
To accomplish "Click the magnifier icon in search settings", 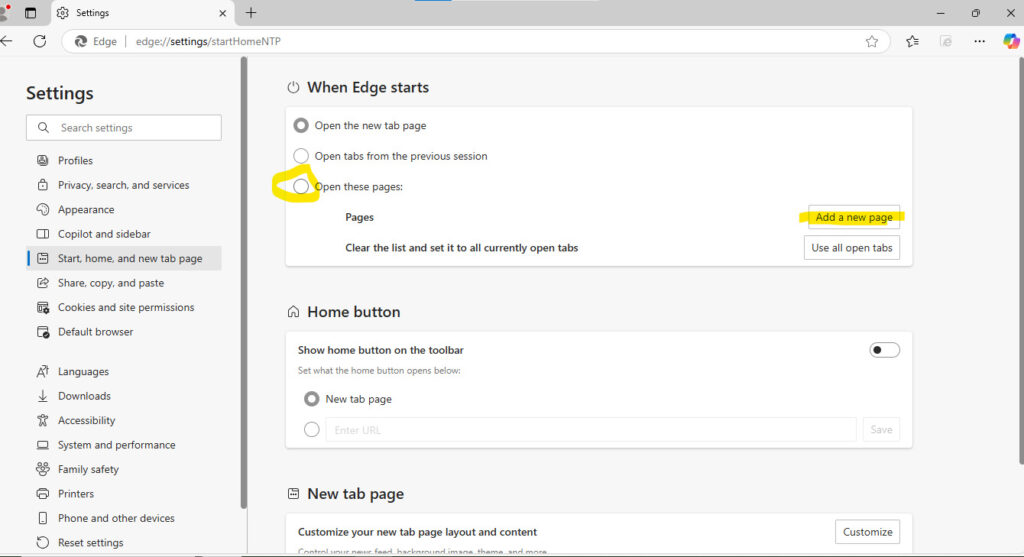I will click(x=43, y=127).
